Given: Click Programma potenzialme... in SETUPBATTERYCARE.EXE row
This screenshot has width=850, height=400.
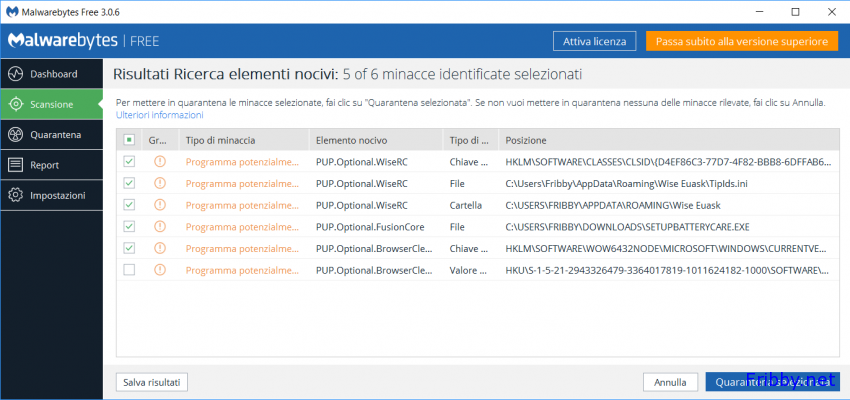Looking at the screenshot, I should click(242, 227).
